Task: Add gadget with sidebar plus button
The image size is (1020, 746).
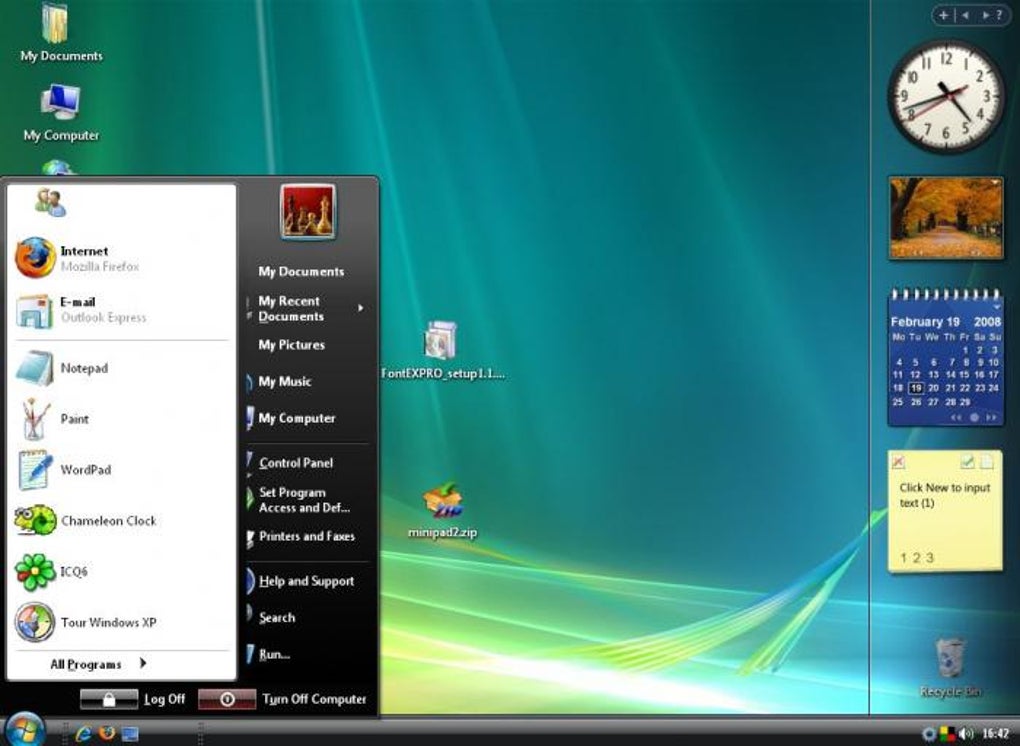Action: tap(944, 15)
